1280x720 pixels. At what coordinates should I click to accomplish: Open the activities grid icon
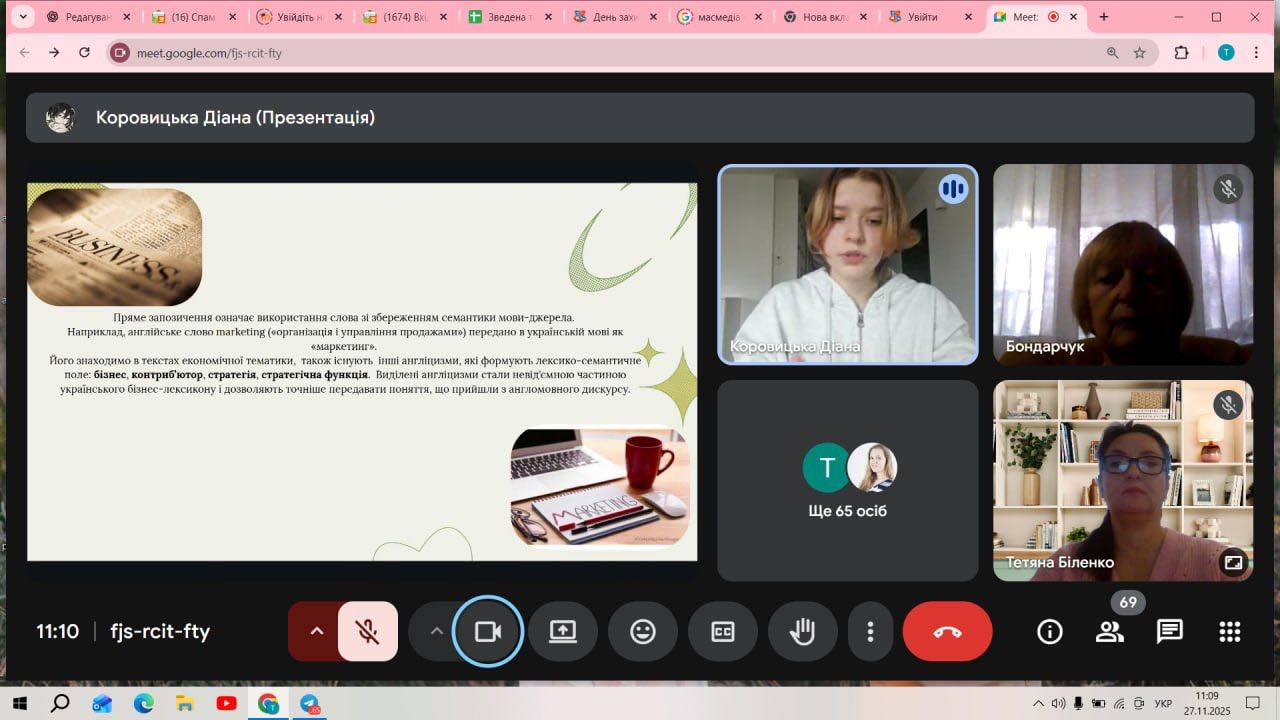coord(1229,631)
